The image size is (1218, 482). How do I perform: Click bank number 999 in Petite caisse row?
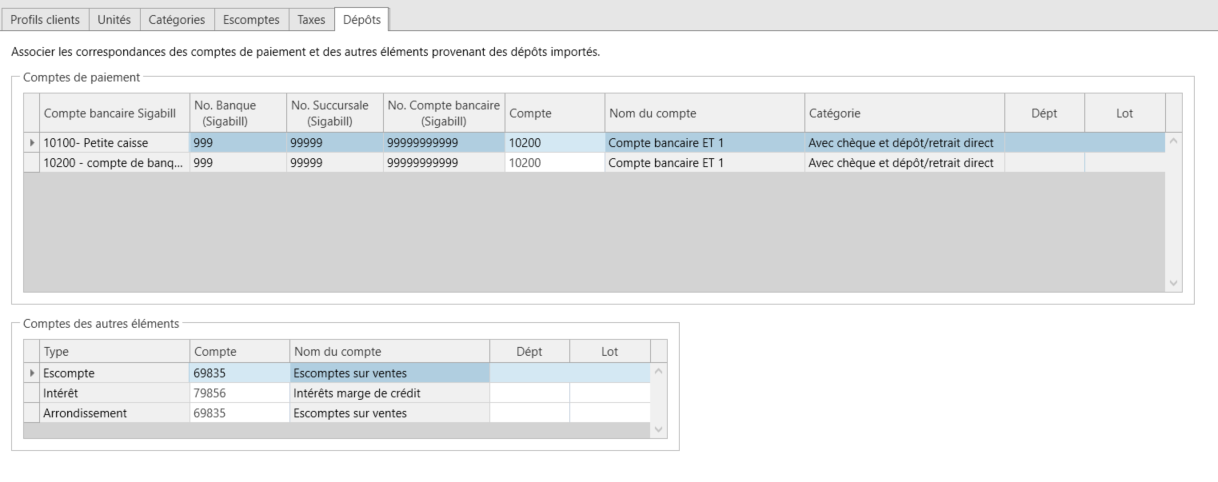point(237,143)
